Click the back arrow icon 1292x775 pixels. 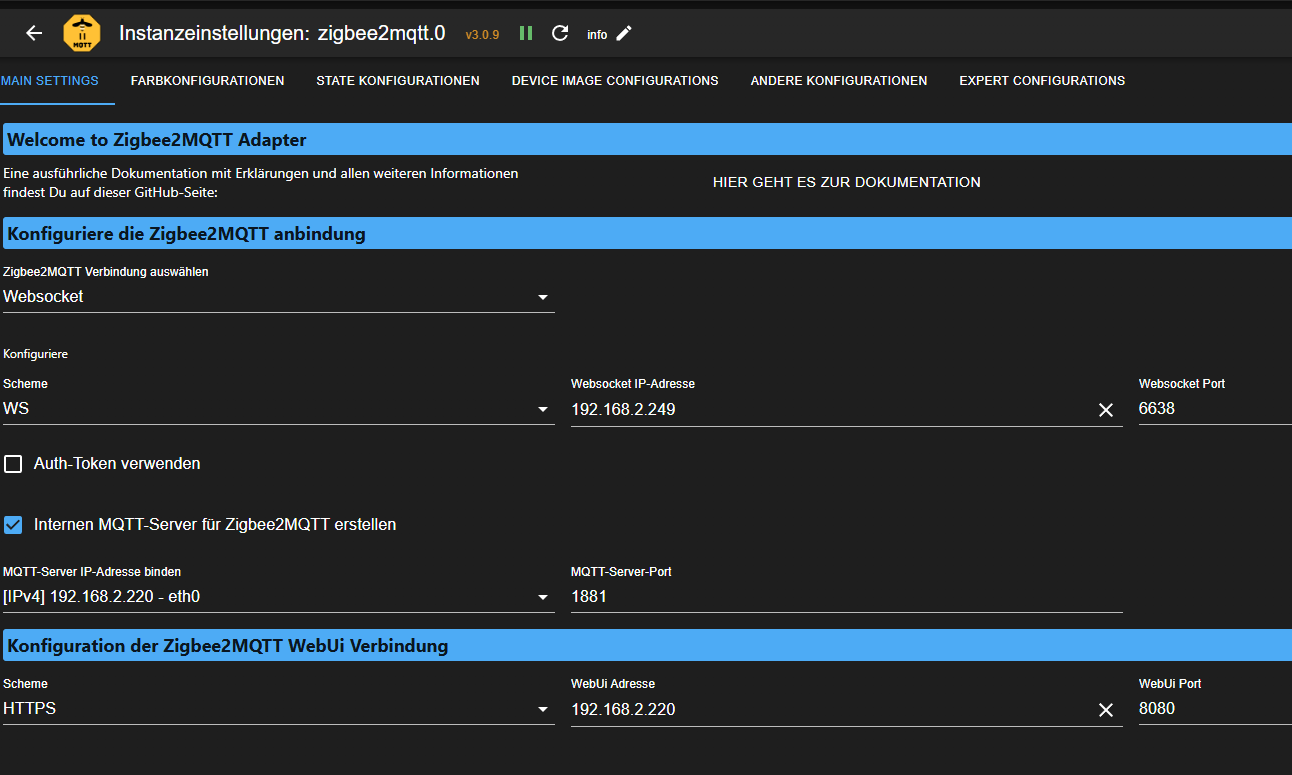[34, 33]
